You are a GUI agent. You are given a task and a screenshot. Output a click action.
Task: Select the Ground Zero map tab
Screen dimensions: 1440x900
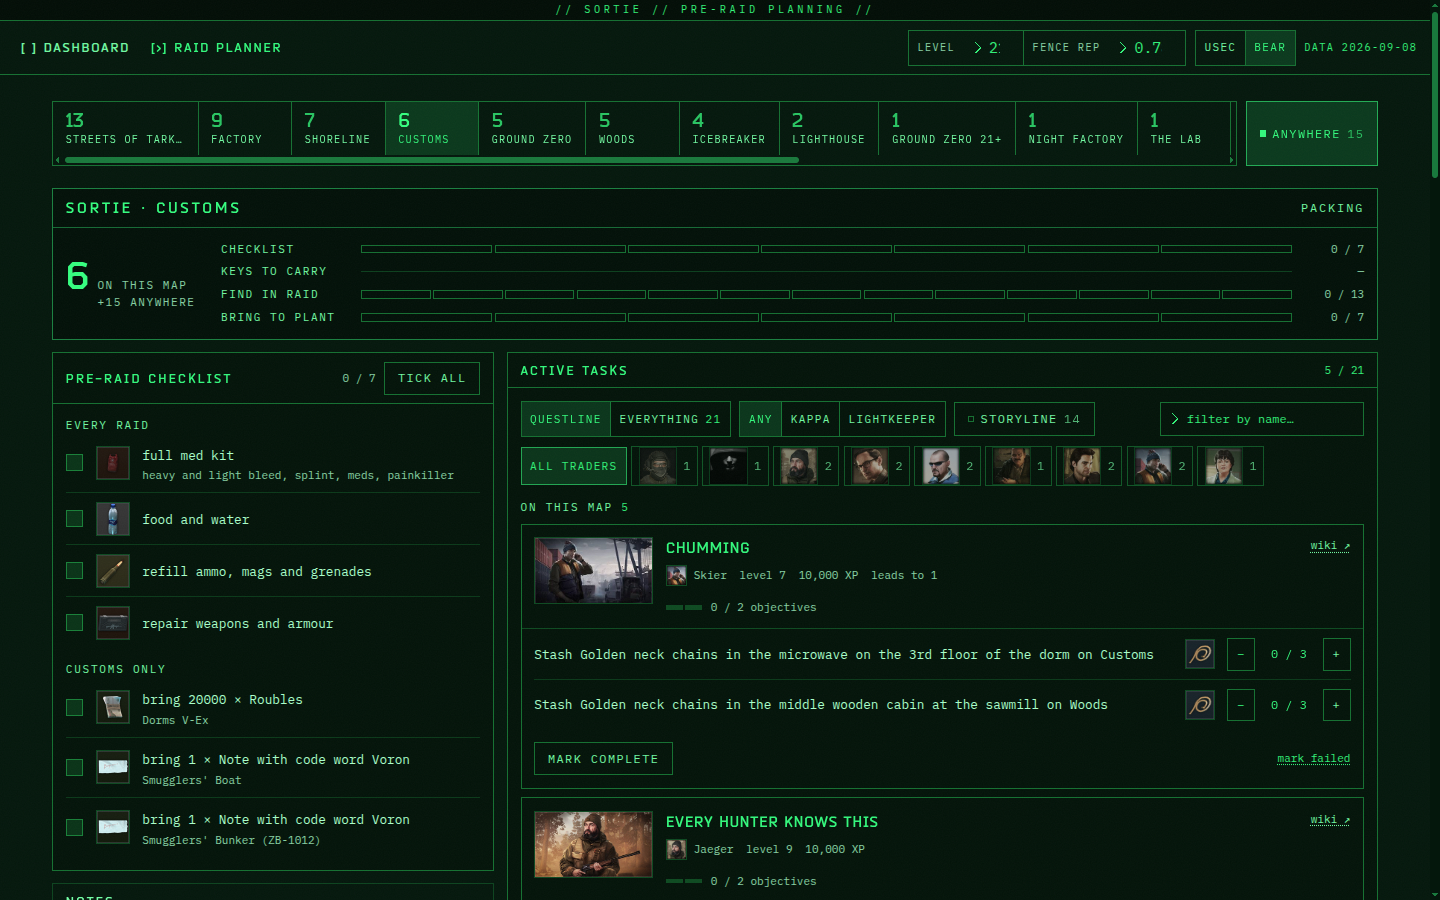(532, 128)
